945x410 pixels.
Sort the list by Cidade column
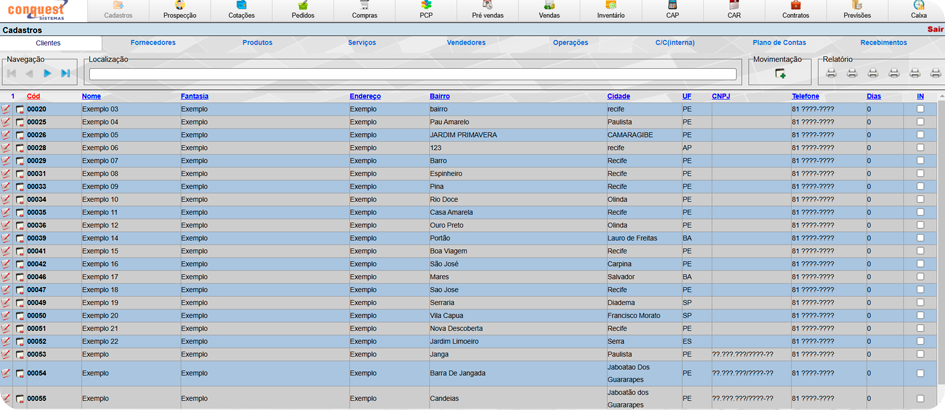tap(618, 96)
